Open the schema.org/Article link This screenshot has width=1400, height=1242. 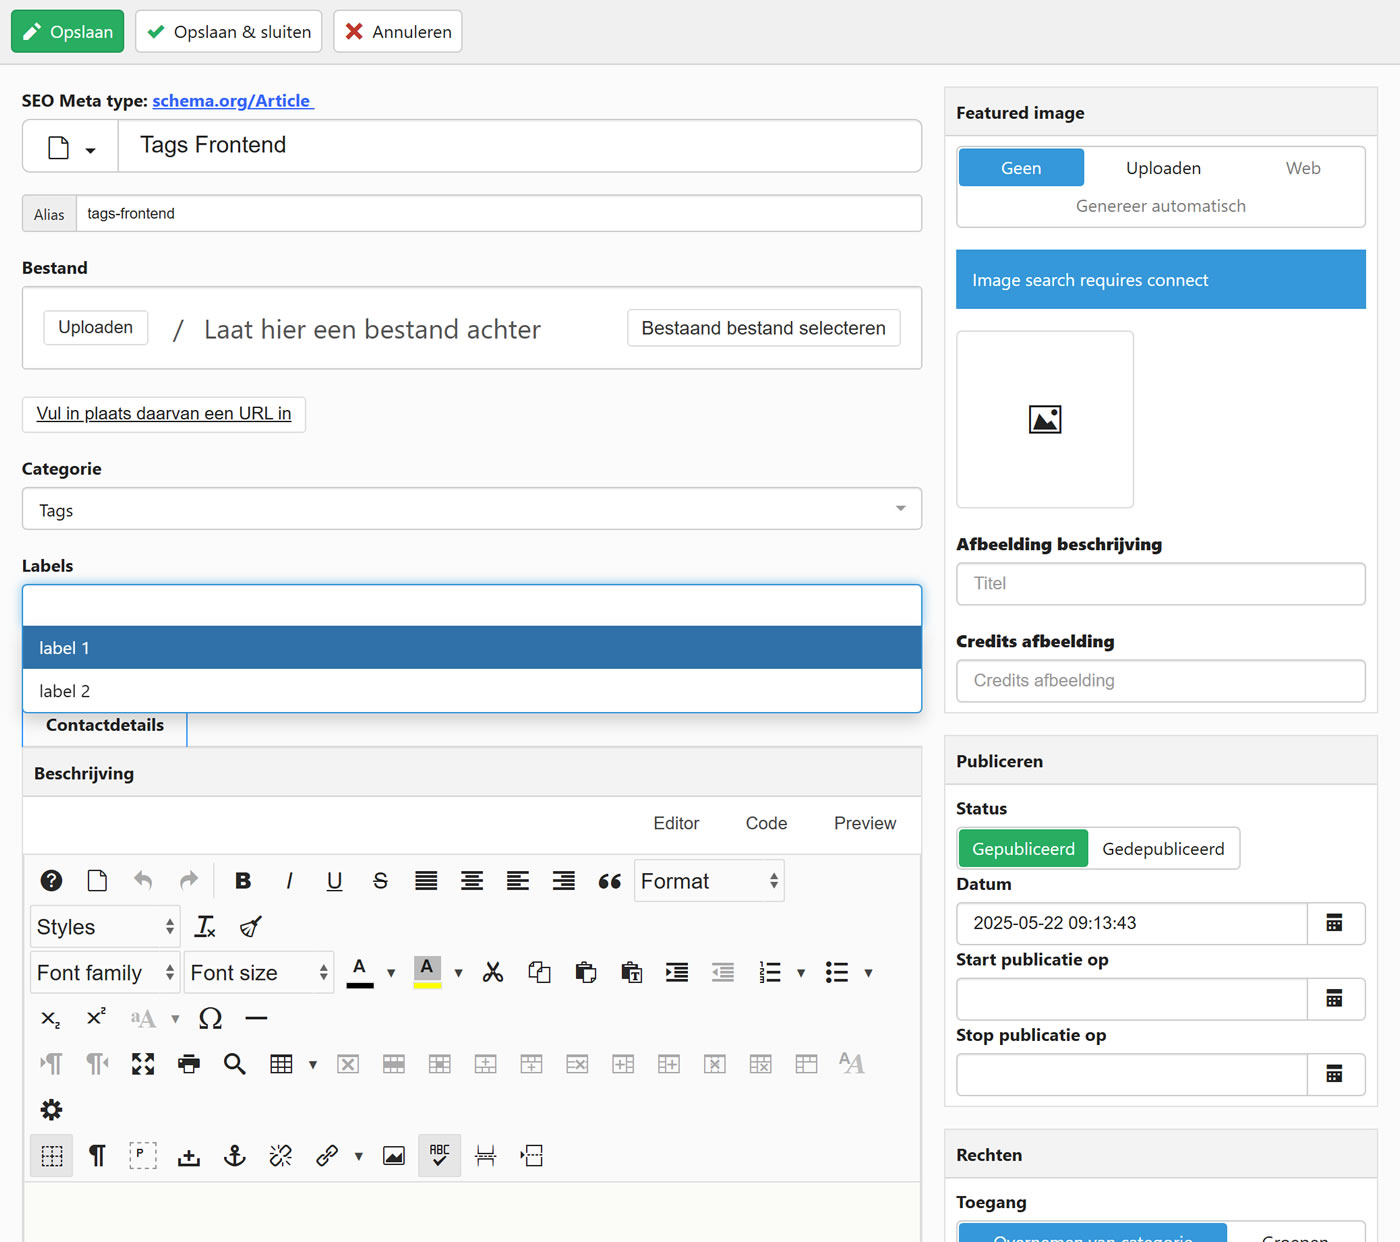[232, 101]
